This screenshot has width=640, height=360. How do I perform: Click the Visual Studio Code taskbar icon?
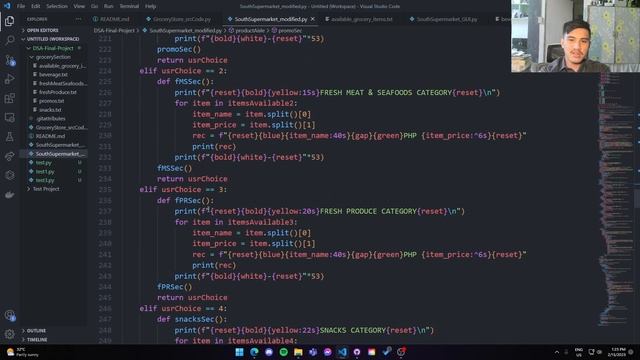pos(342,352)
